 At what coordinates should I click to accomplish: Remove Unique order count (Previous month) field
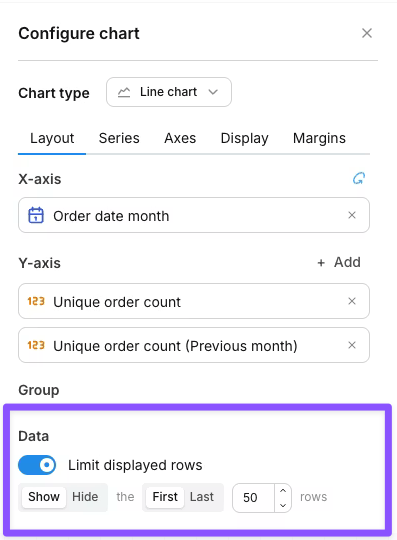point(352,345)
